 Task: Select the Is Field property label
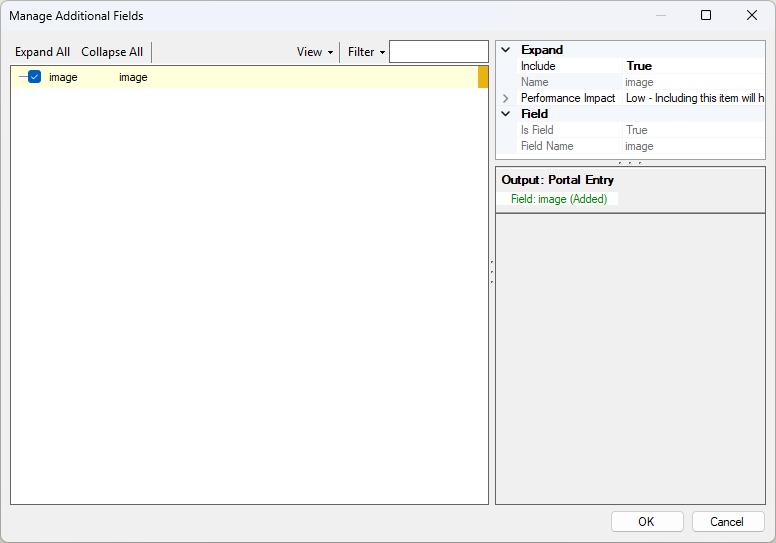point(537,130)
